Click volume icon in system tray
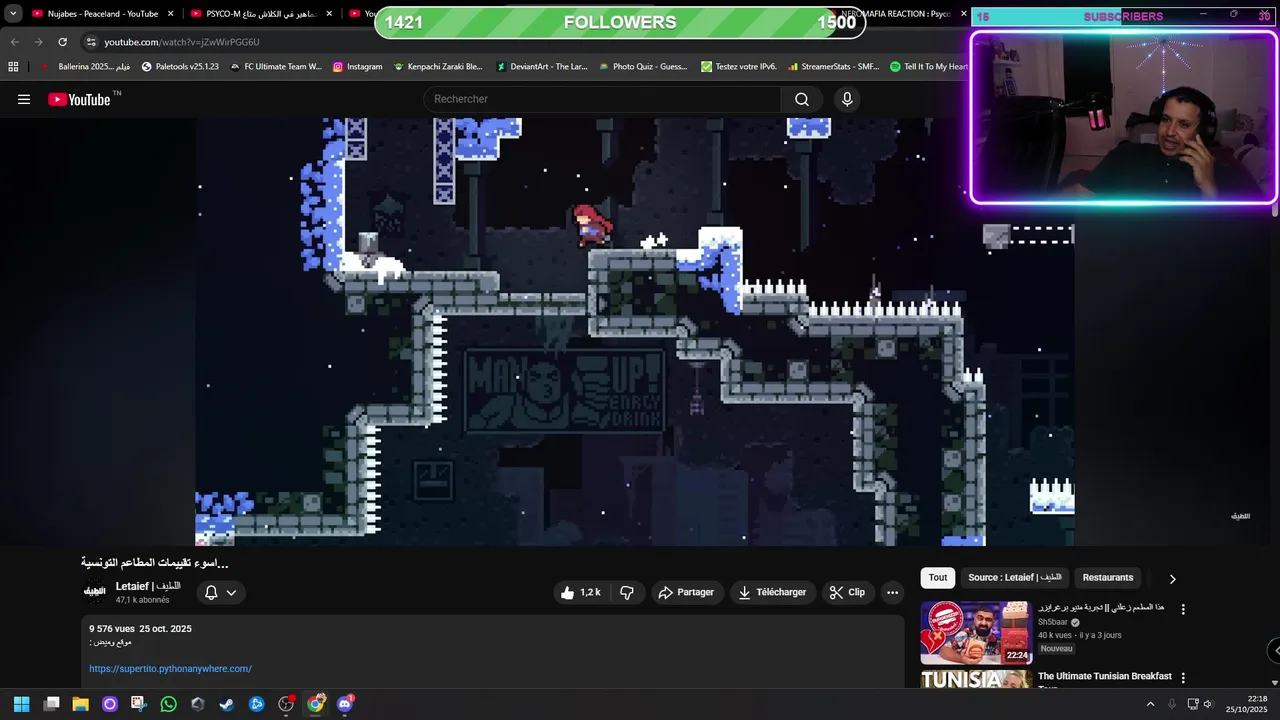 click(x=1207, y=704)
